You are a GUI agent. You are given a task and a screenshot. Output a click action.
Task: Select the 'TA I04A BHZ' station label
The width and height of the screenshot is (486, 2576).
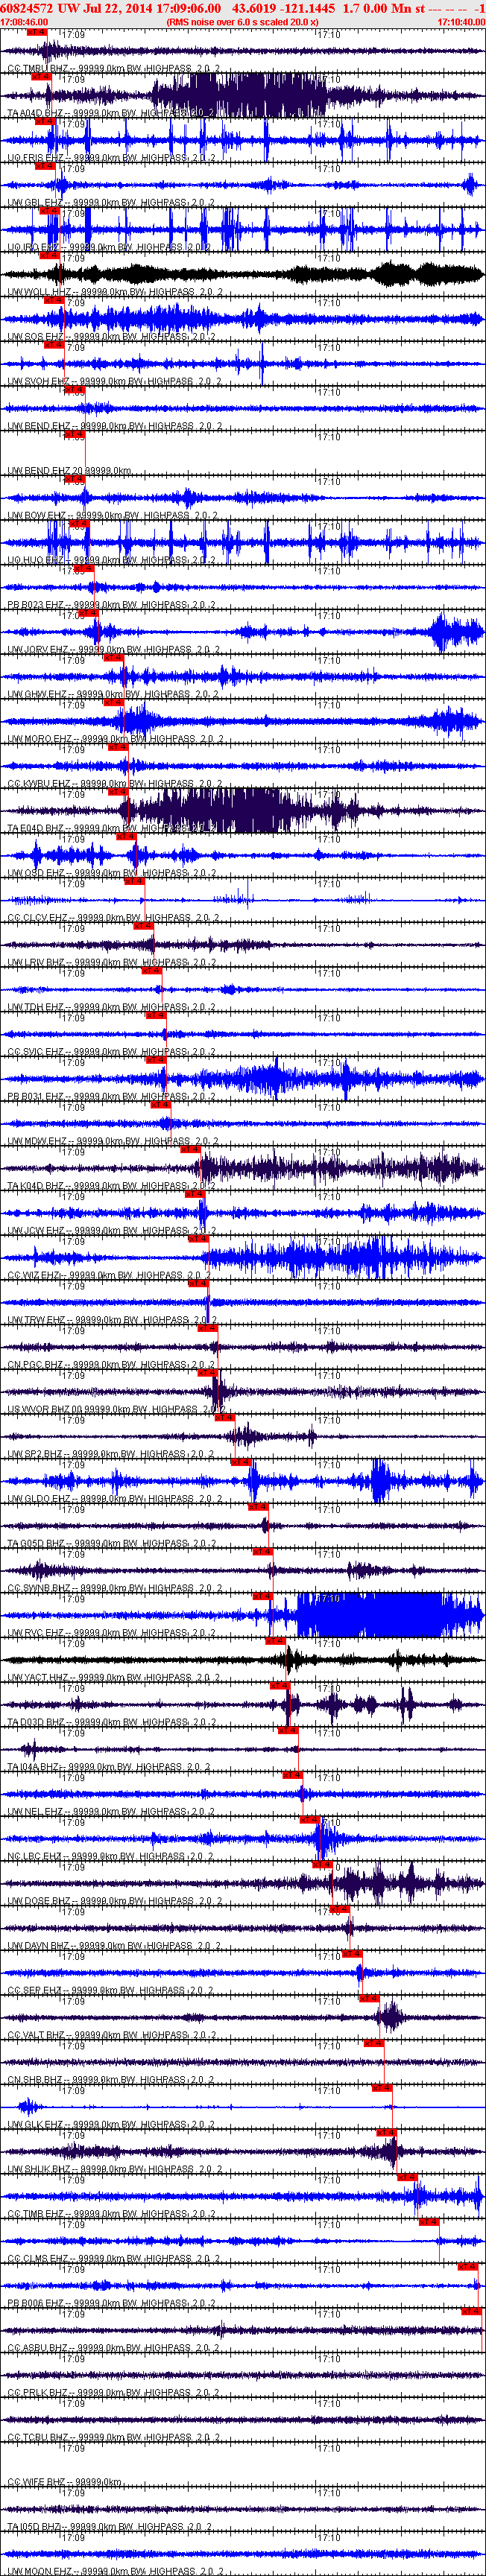35,1767
